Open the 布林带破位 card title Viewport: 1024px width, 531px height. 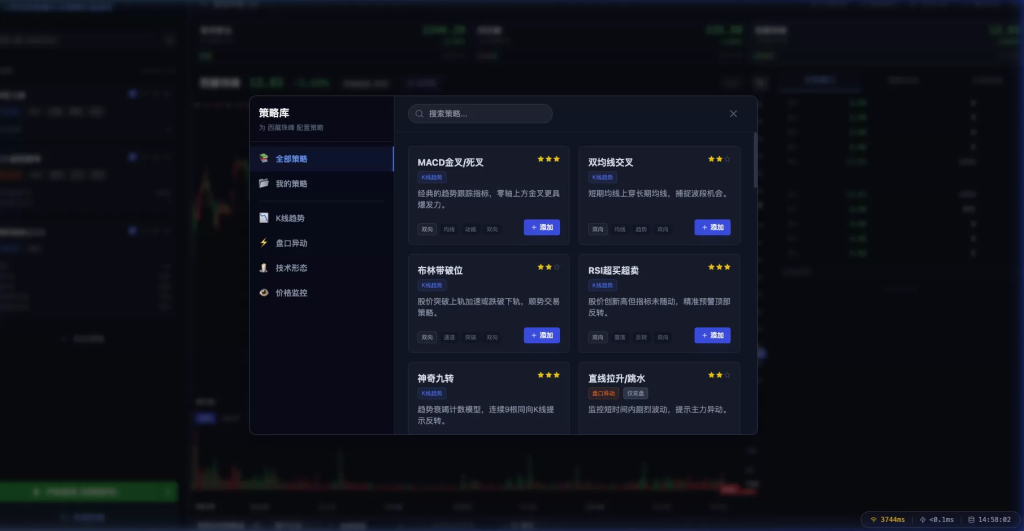[x=440, y=270]
